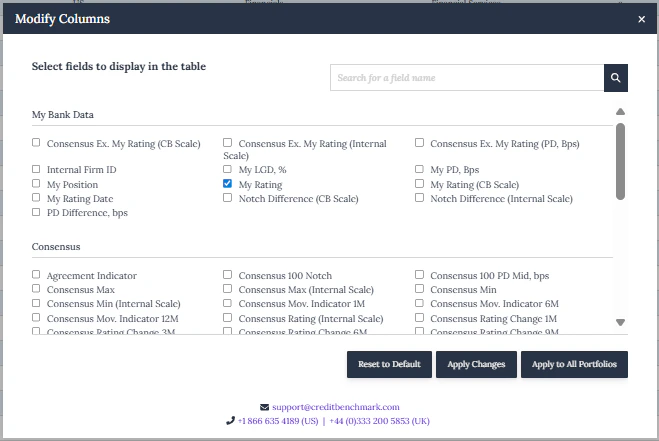Check Consensus Ex. My Rating (Internal Scale)
This screenshot has height=441, width=659.
point(227,143)
